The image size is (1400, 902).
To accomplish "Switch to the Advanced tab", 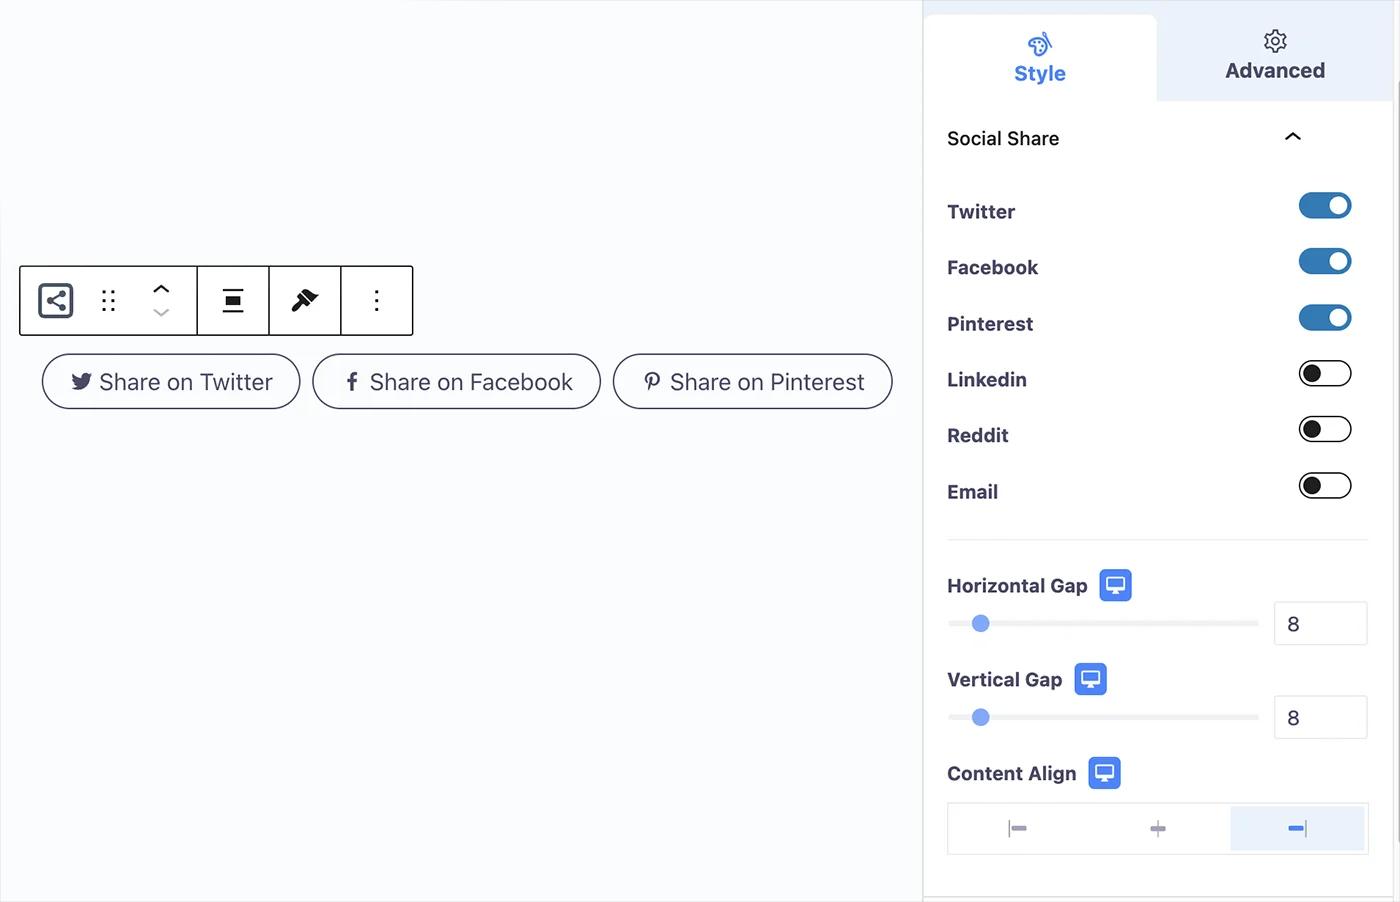I will point(1274,55).
